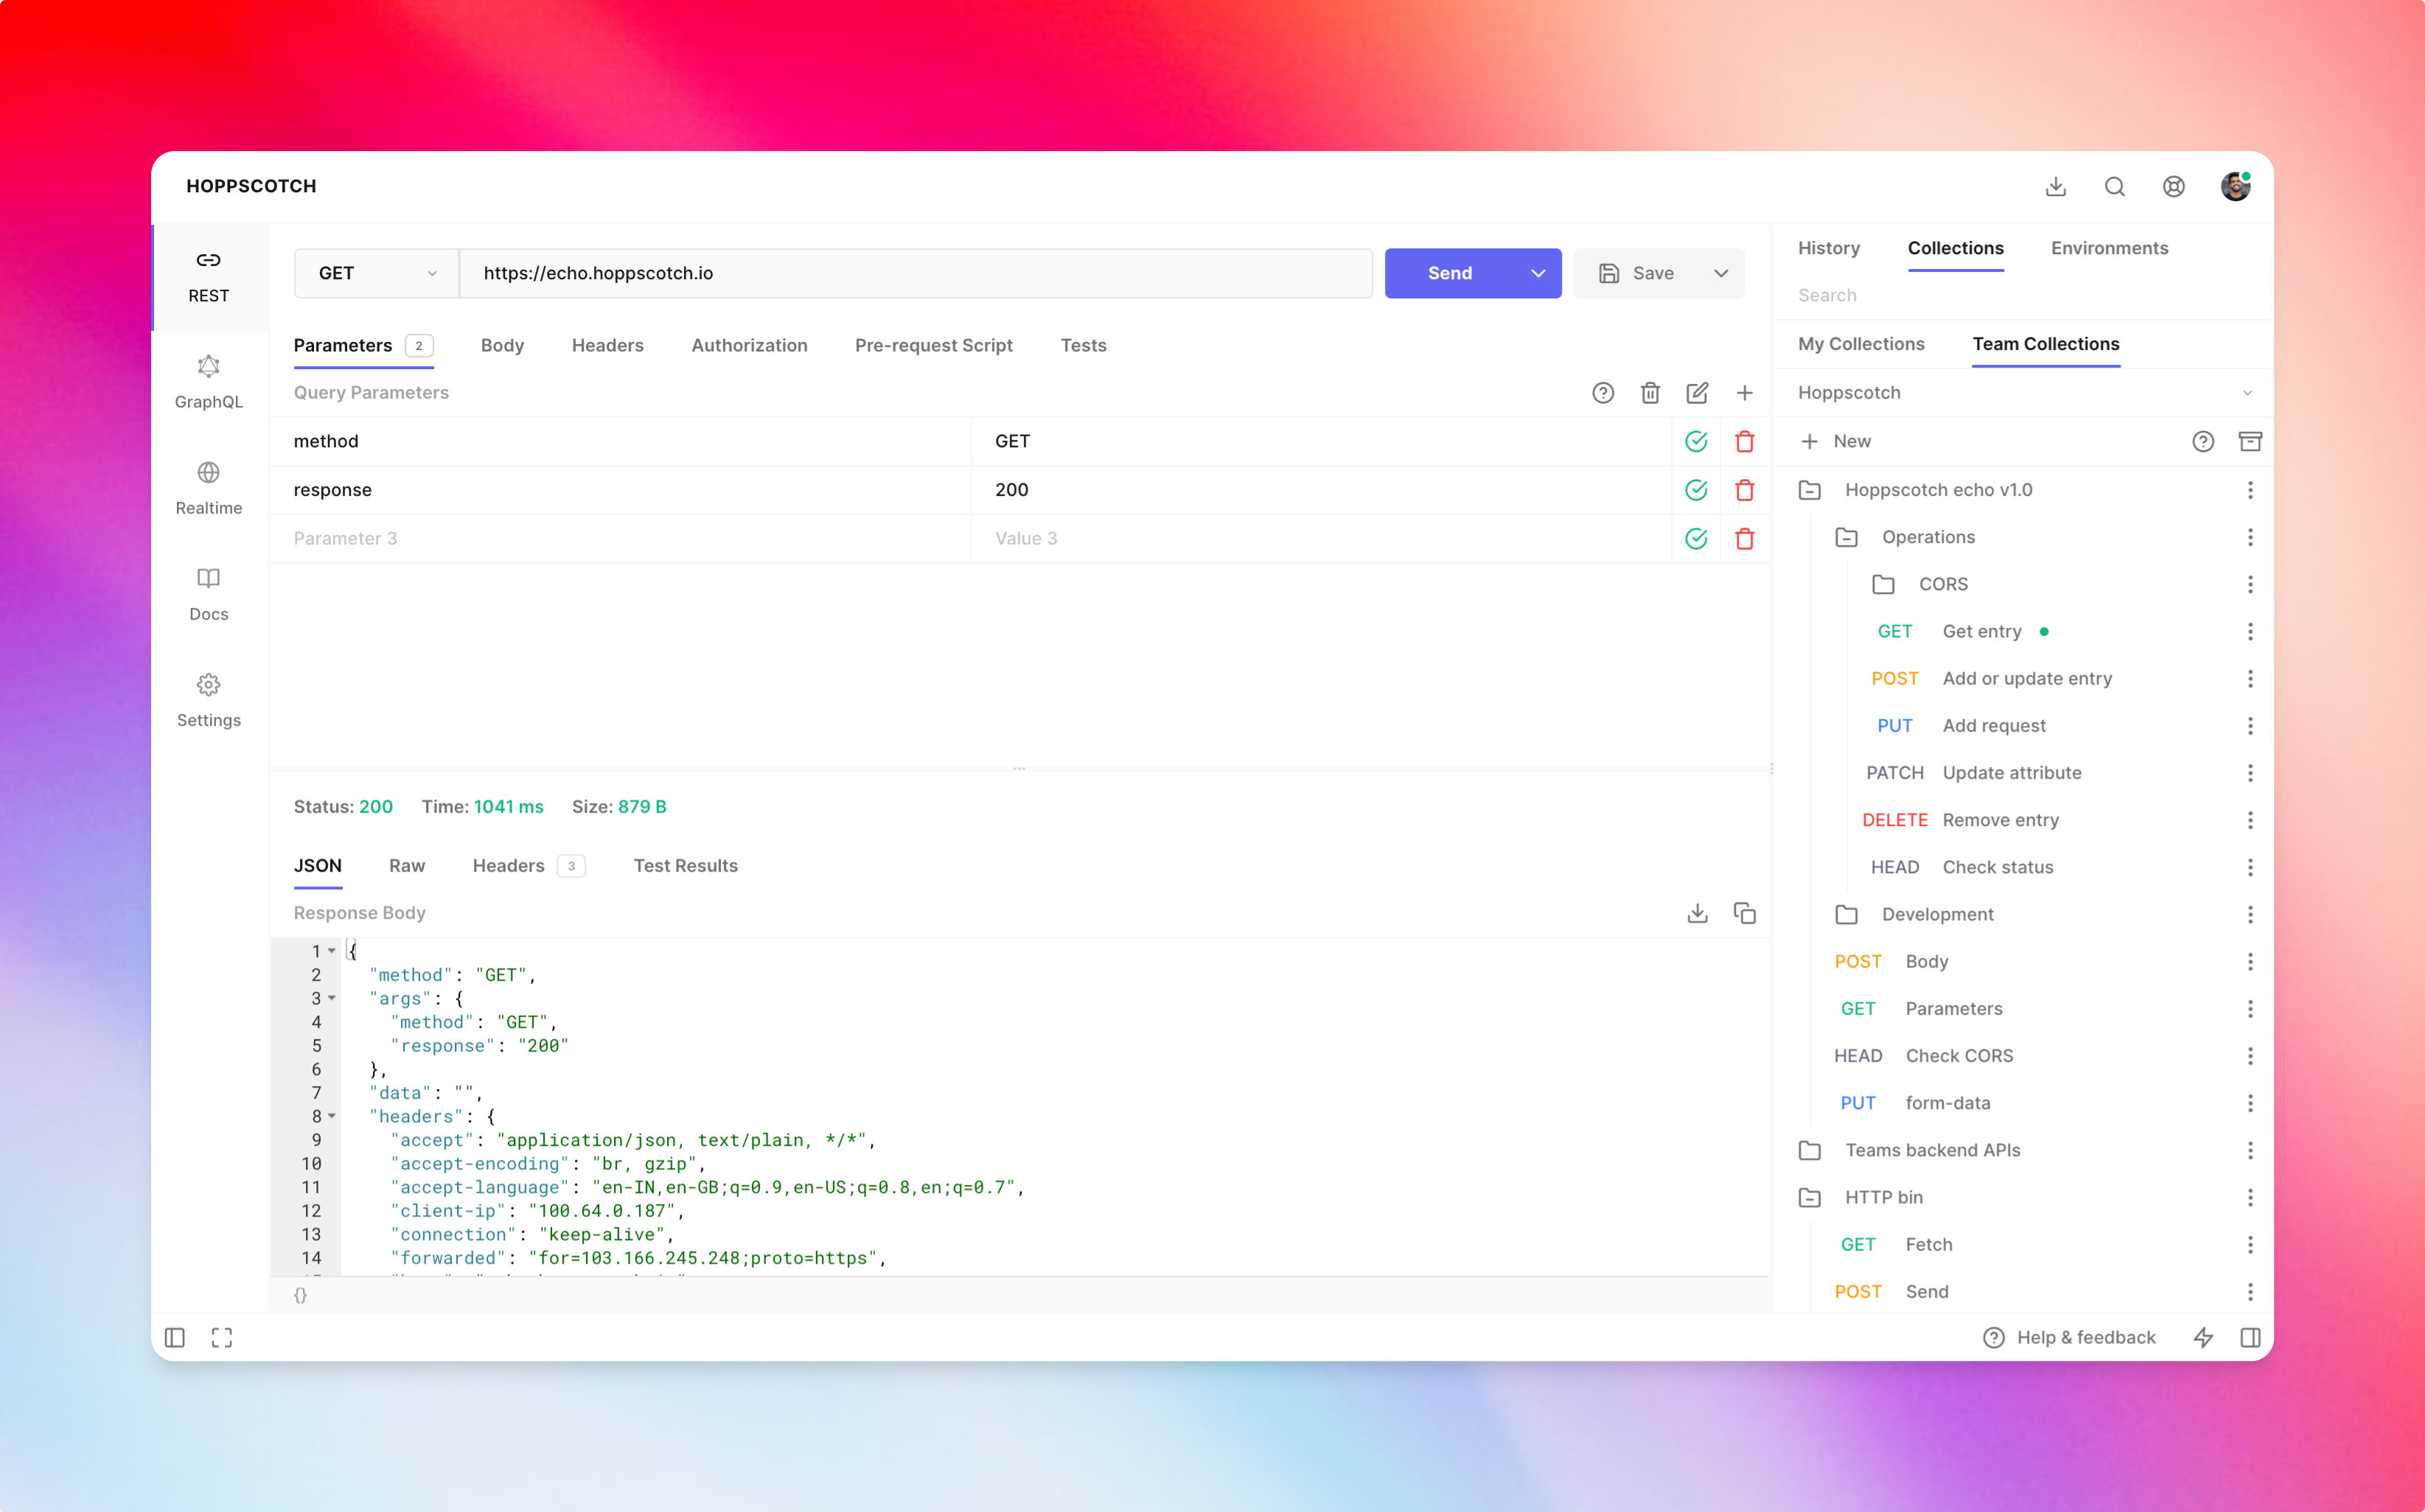This screenshot has height=1512, width=2425.
Task: Copy the response body to clipboard
Action: pyautogui.click(x=1745, y=913)
